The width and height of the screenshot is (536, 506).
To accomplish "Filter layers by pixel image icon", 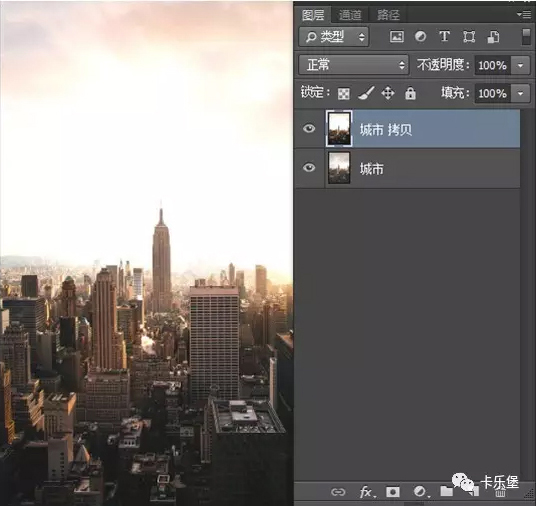I will [x=397, y=37].
